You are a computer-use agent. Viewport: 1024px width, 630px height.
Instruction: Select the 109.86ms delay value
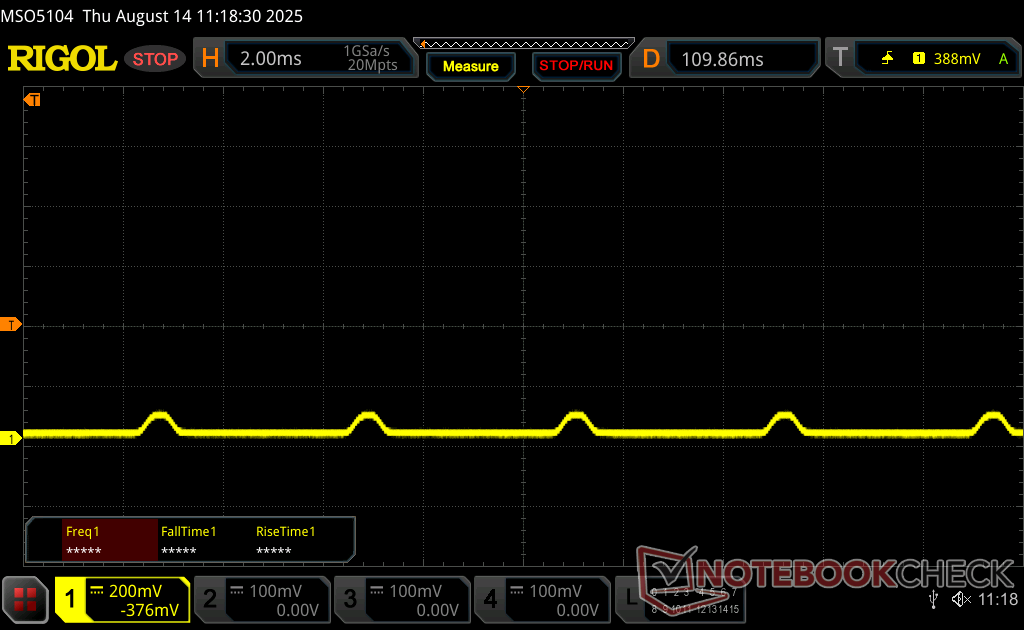click(722, 59)
